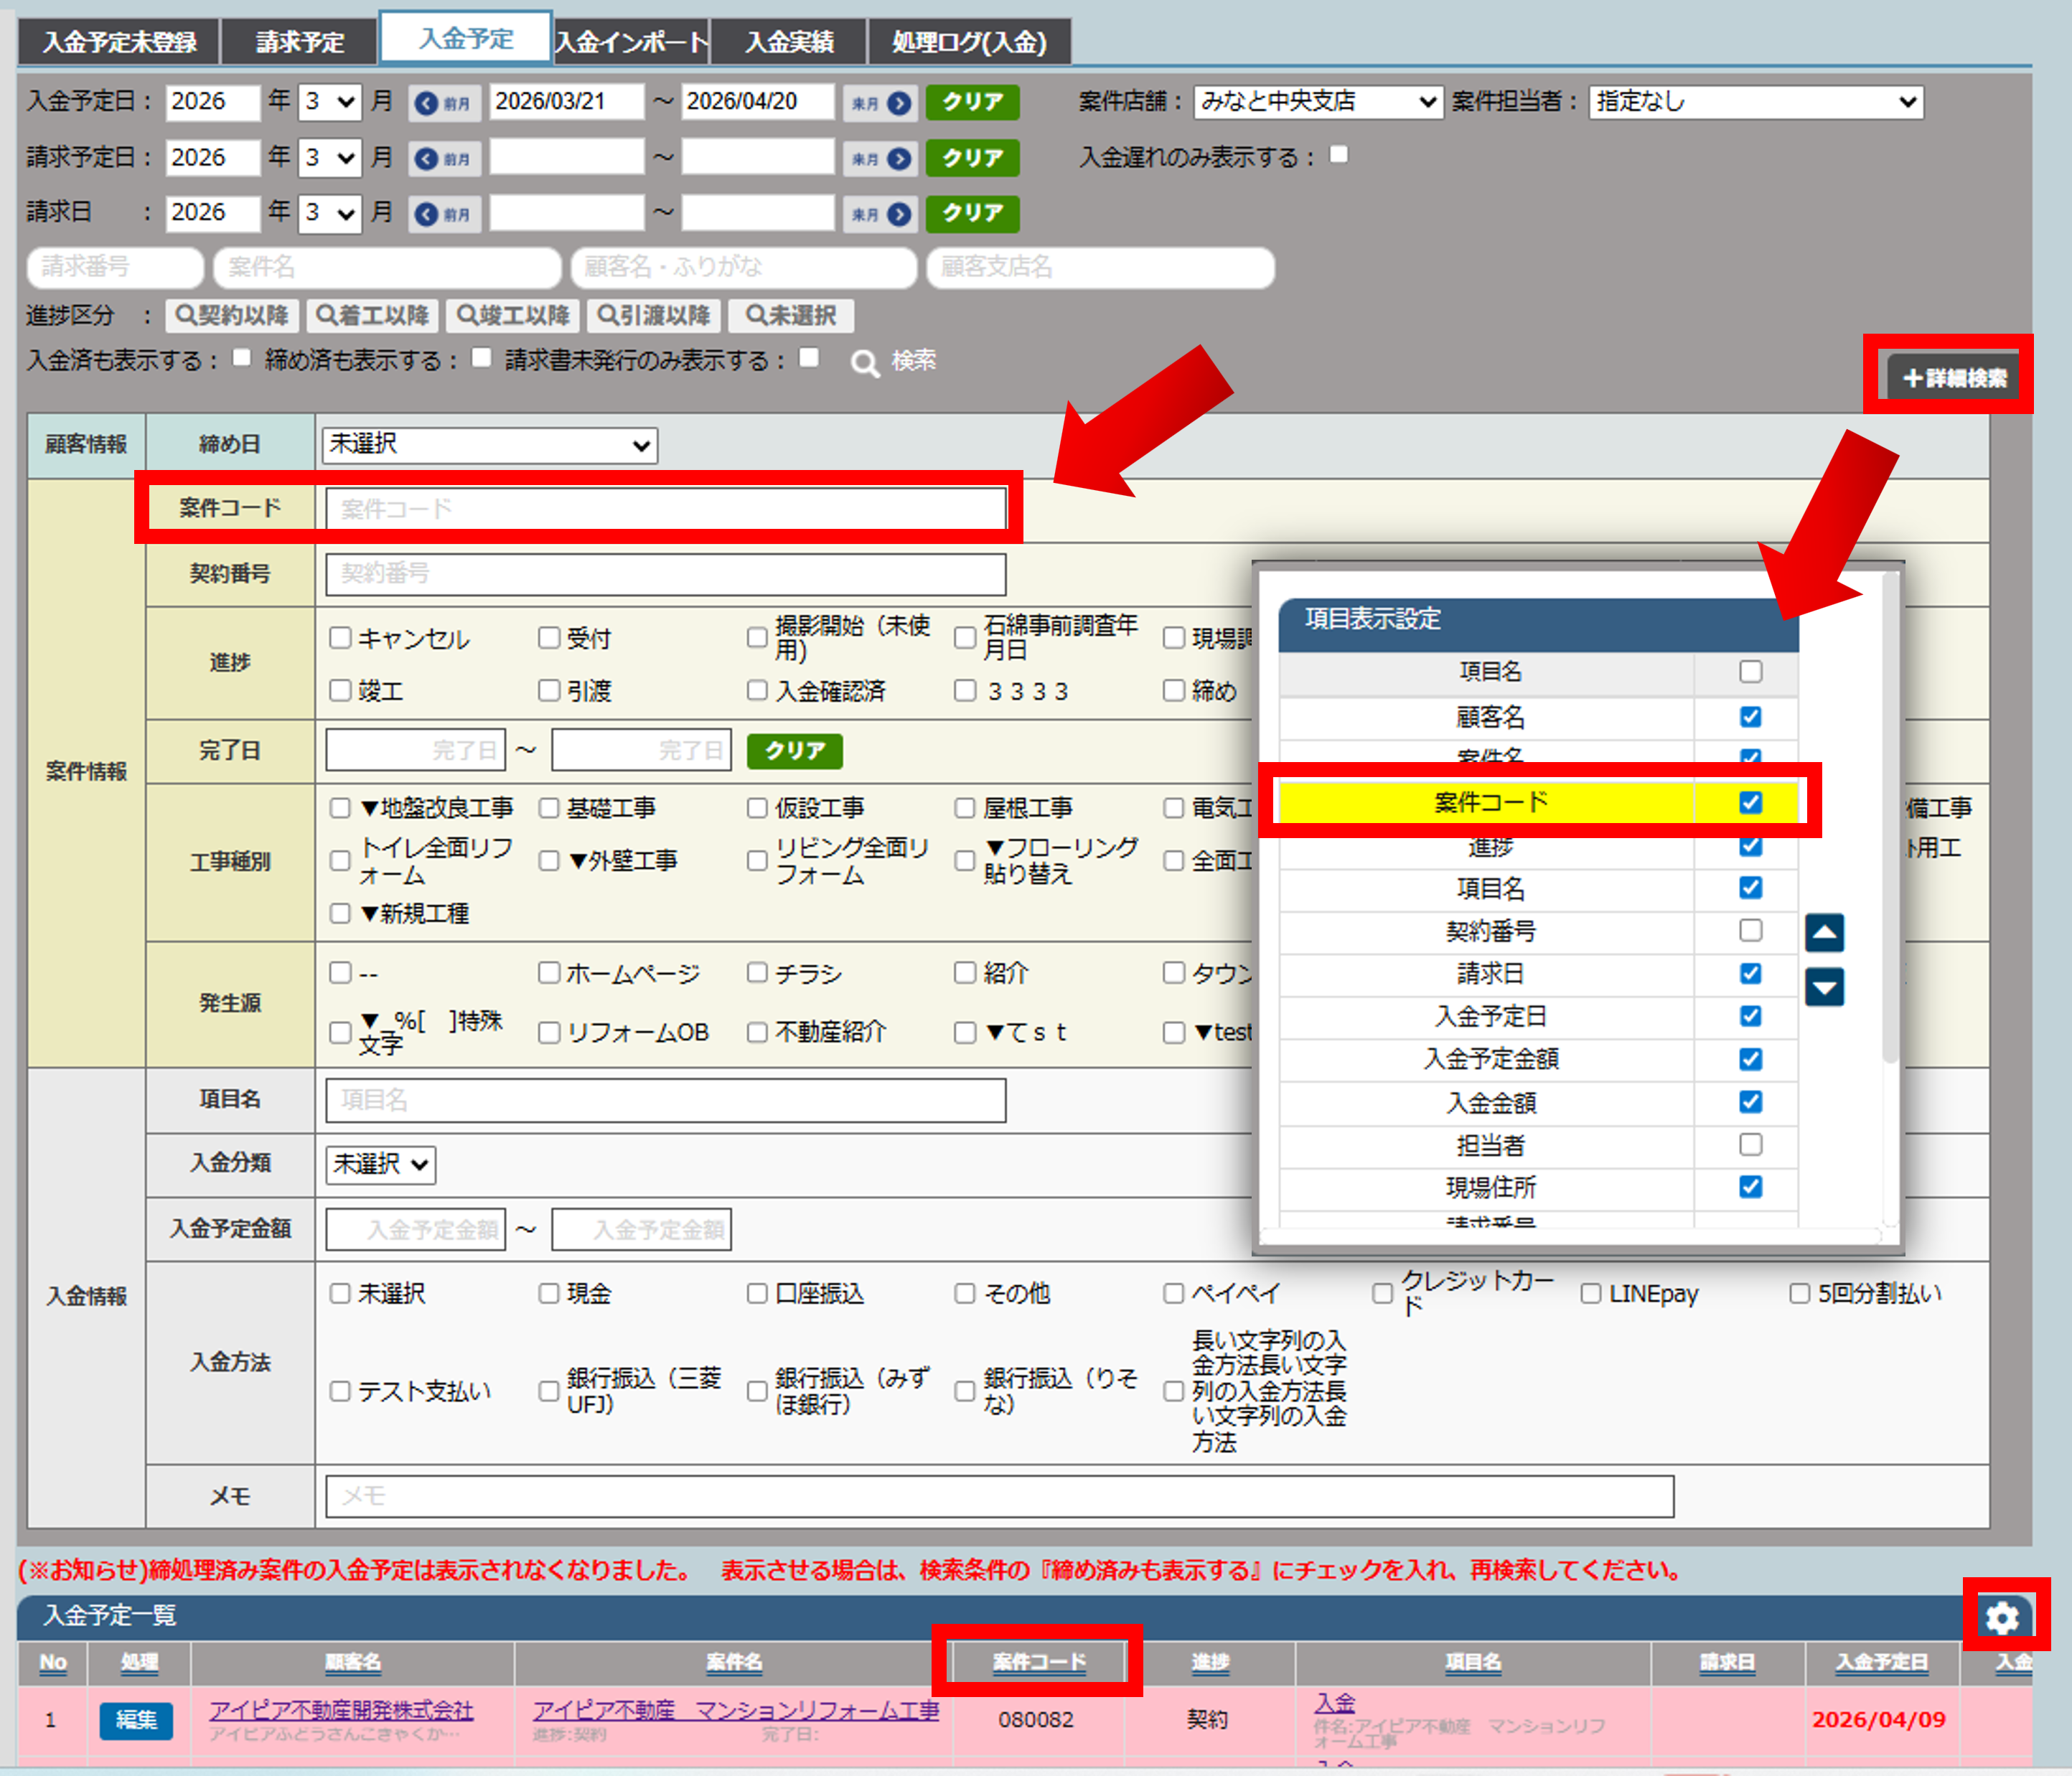This screenshot has height=1776, width=2072.
Task: Click 来月 arrow icon for 入金予定日 row
Action: pyautogui.click(x=899, y=103)
